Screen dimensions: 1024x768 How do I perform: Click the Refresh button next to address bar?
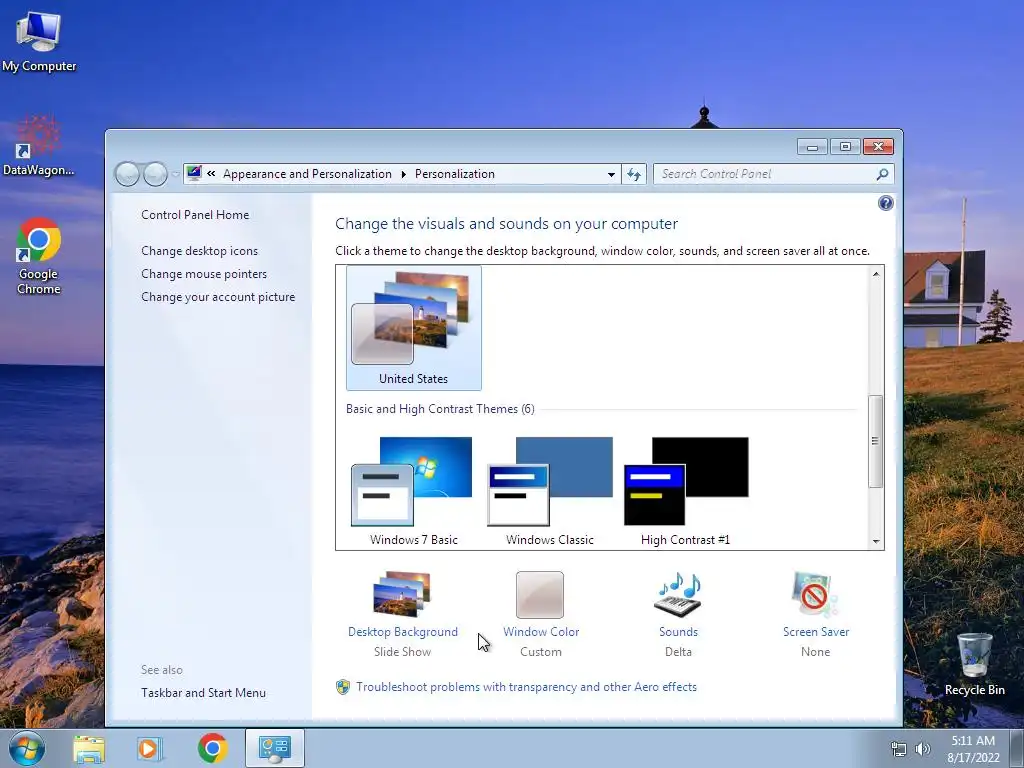(x=634, y=174)
